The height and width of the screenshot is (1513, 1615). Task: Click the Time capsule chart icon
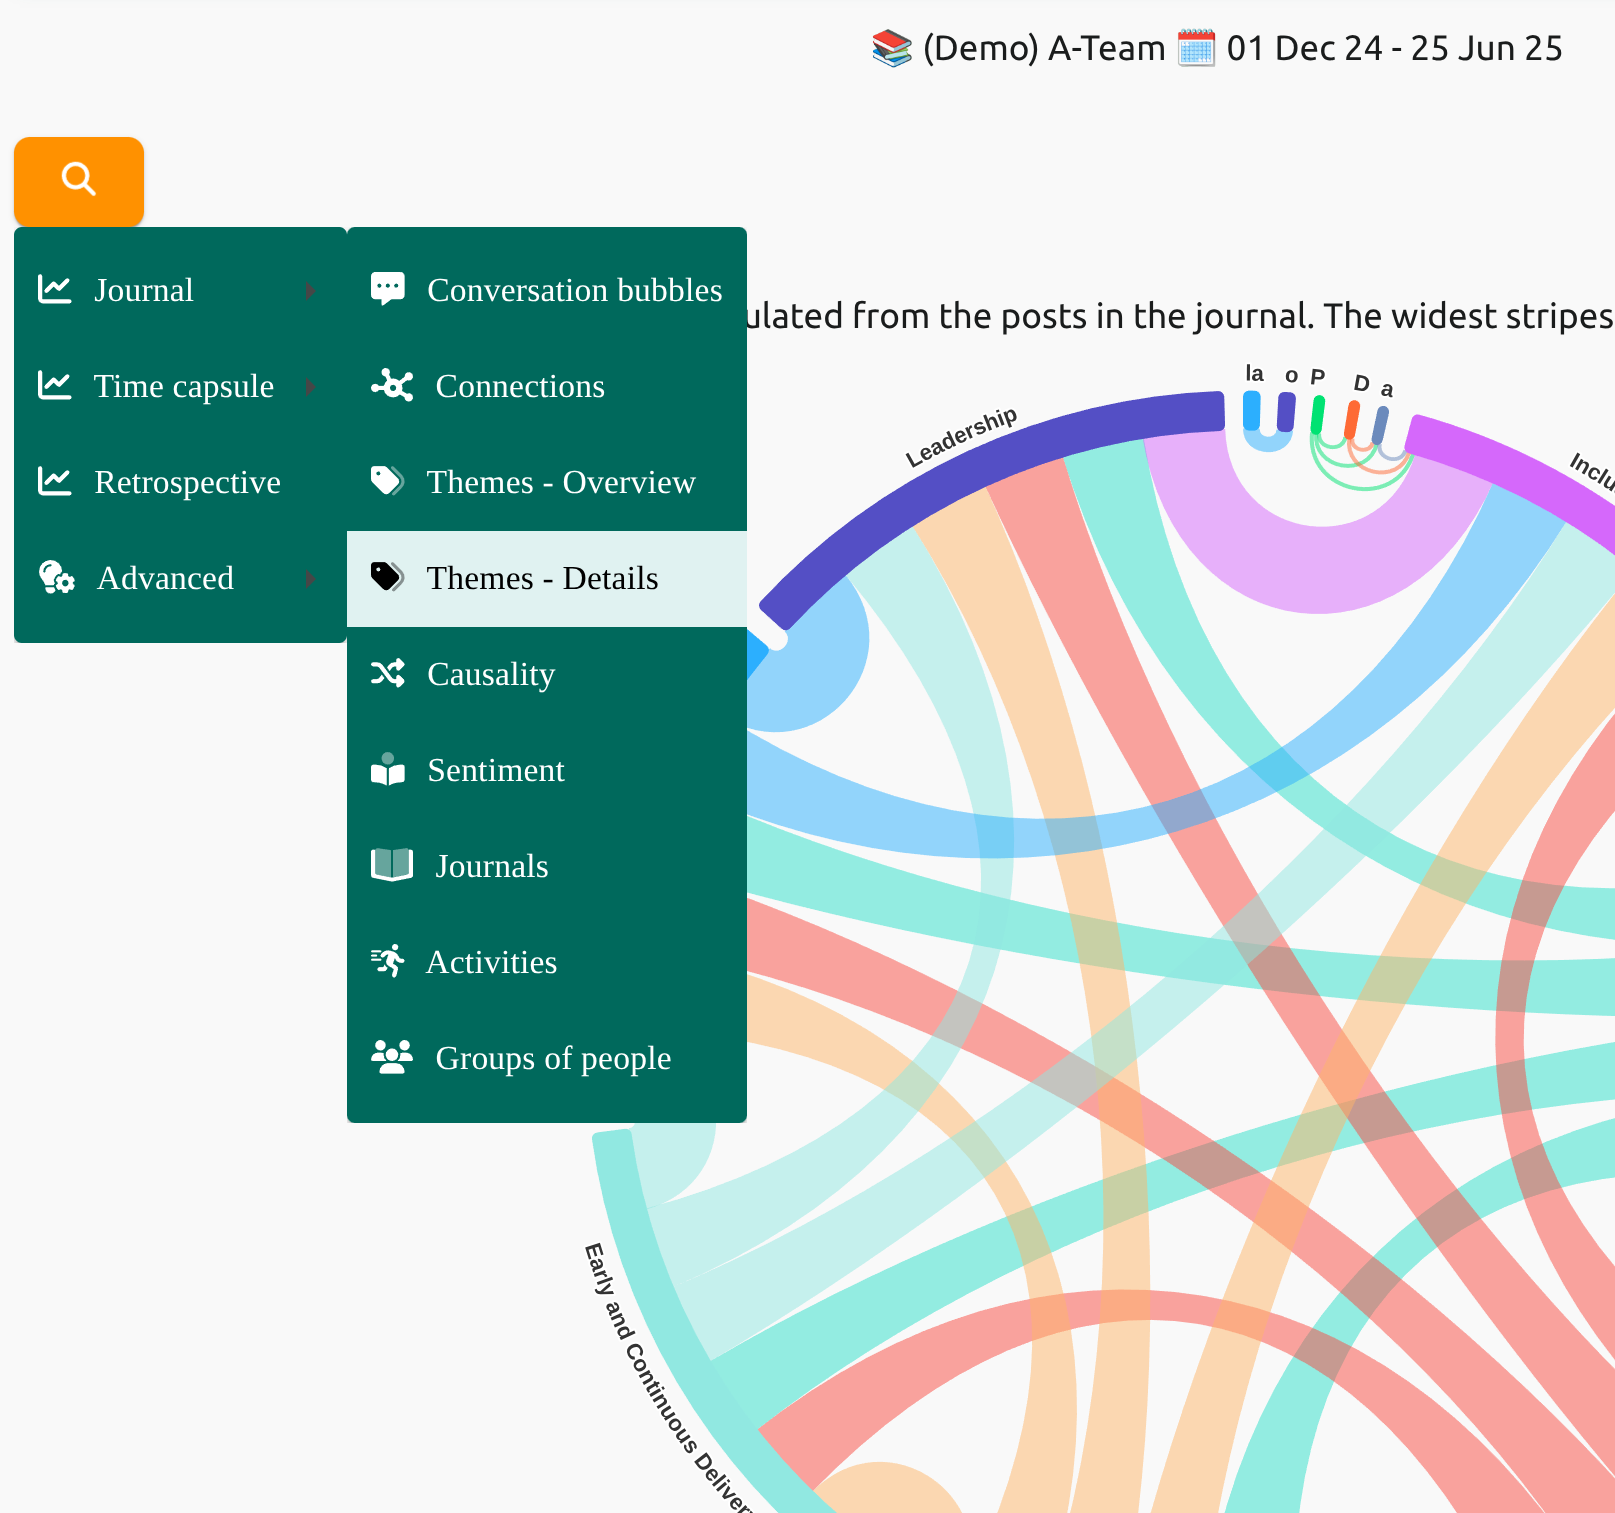pyautogui.click(x=55, y=385)
